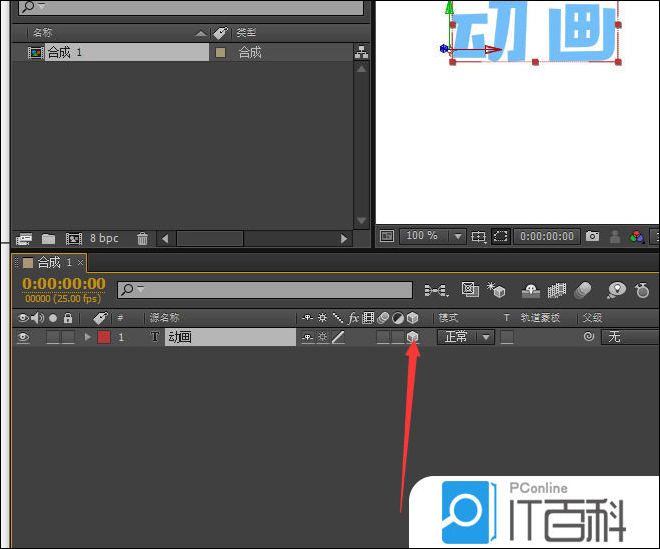Select the 动画 layer name
660x549 pixels.
pos(230,337)
